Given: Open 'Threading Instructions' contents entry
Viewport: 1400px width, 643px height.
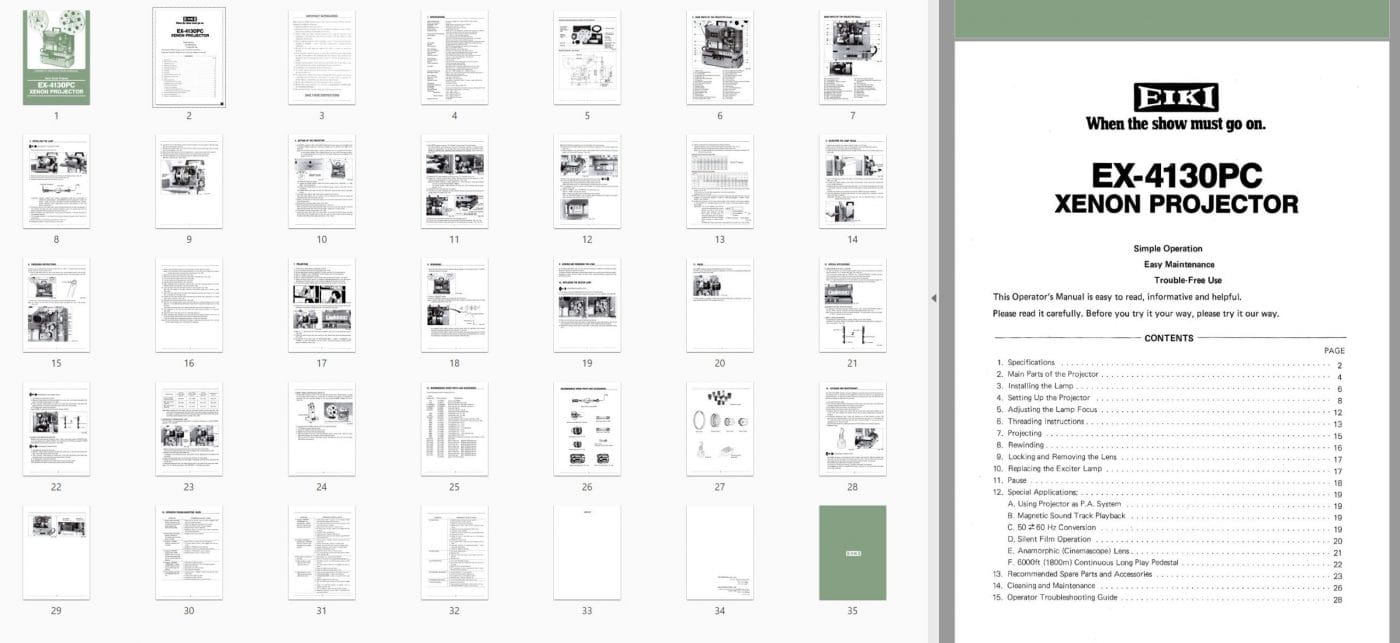Looking at the screenshot, I should point(1049,422).
